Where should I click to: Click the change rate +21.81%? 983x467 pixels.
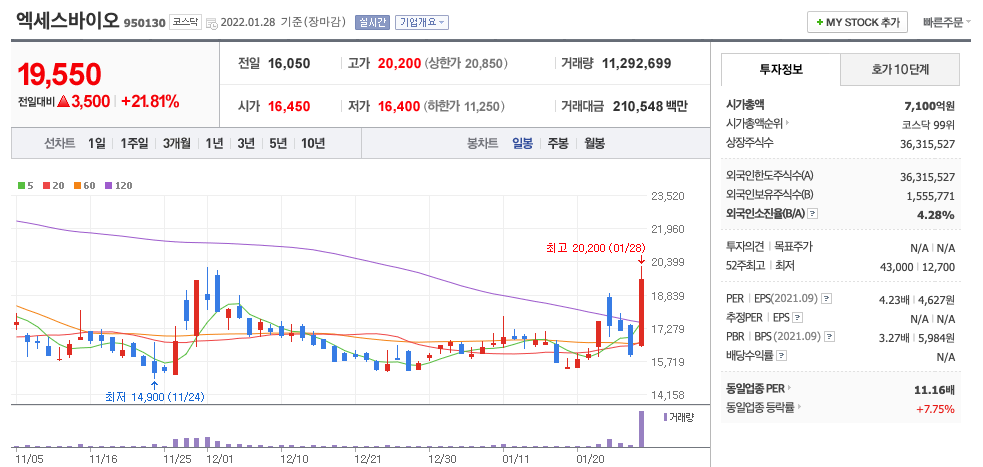(x=150, y=102)
